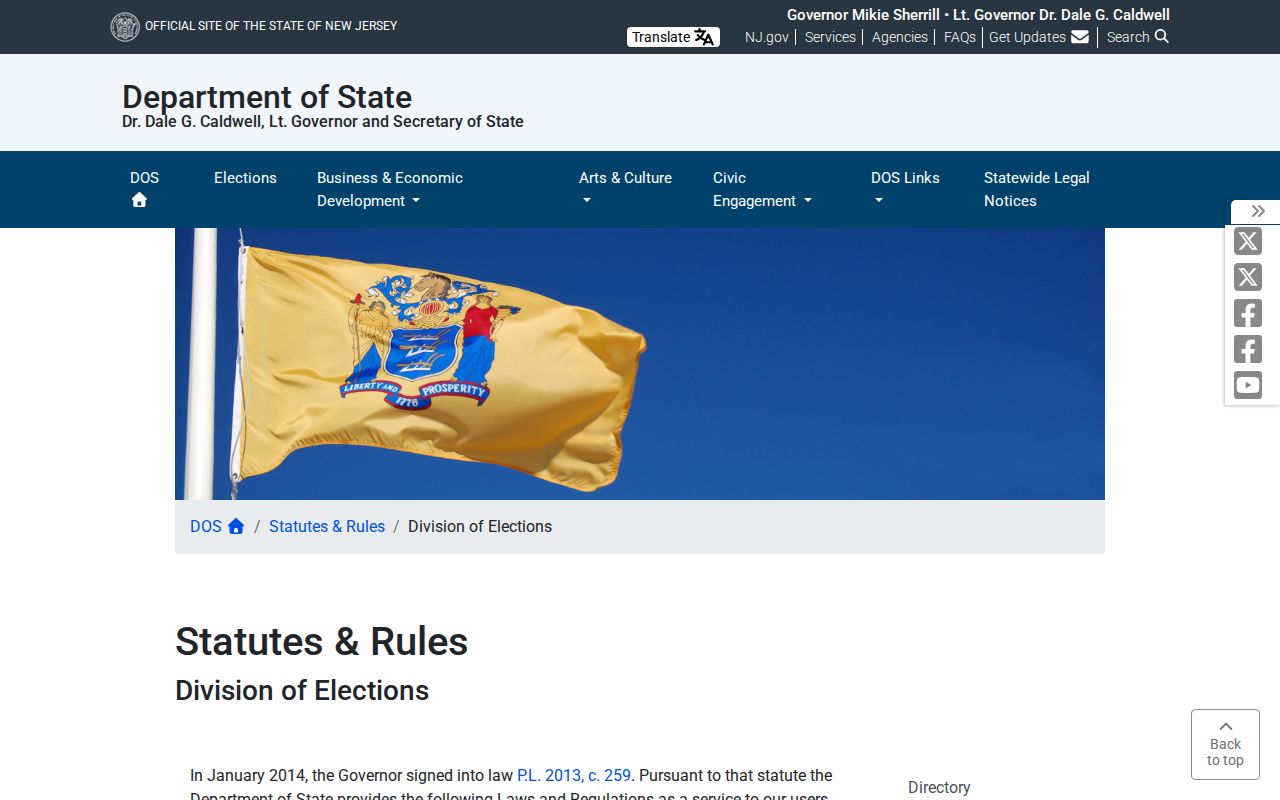The width and height of the screenshot is (1280, 800).
Task: Click the Statutes & Rules heading
Action: tap(322, 641)
